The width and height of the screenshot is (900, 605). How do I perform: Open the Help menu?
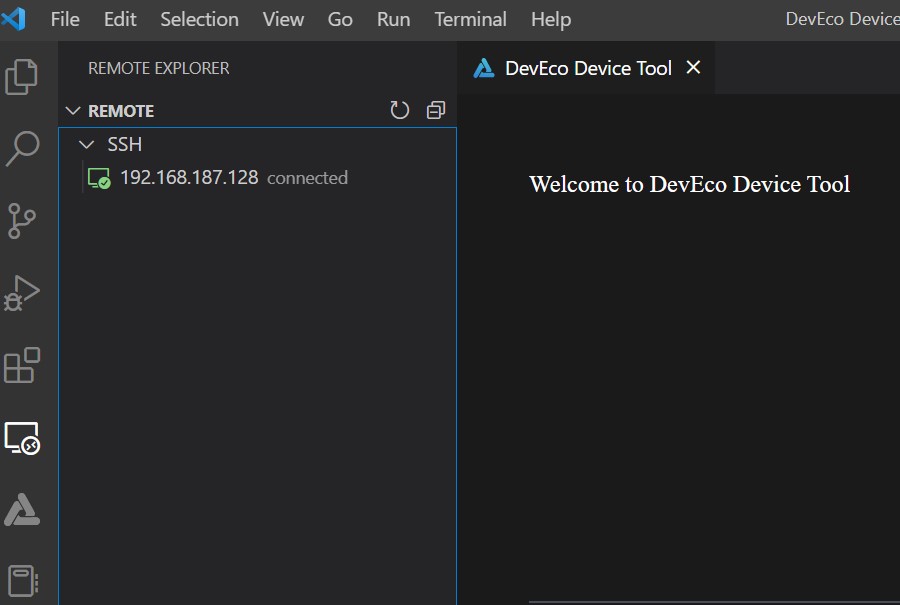pyautogui.click(x=551, y=19)
